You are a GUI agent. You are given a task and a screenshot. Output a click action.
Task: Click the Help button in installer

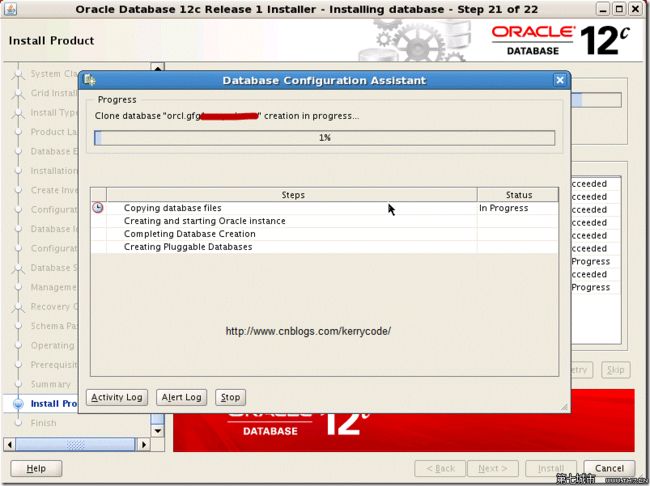36,468
